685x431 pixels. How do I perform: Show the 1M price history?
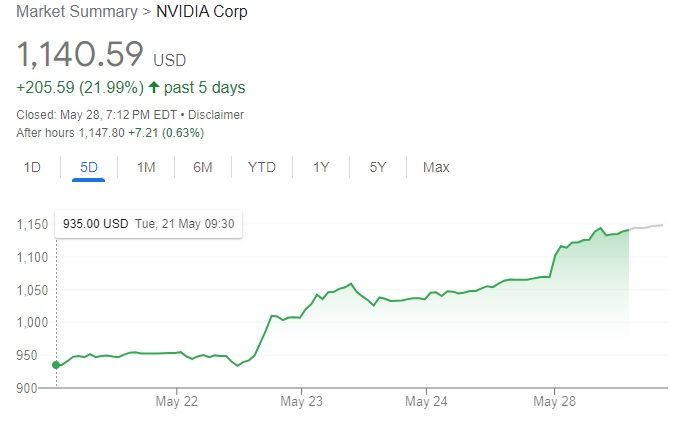click(146, 167)
